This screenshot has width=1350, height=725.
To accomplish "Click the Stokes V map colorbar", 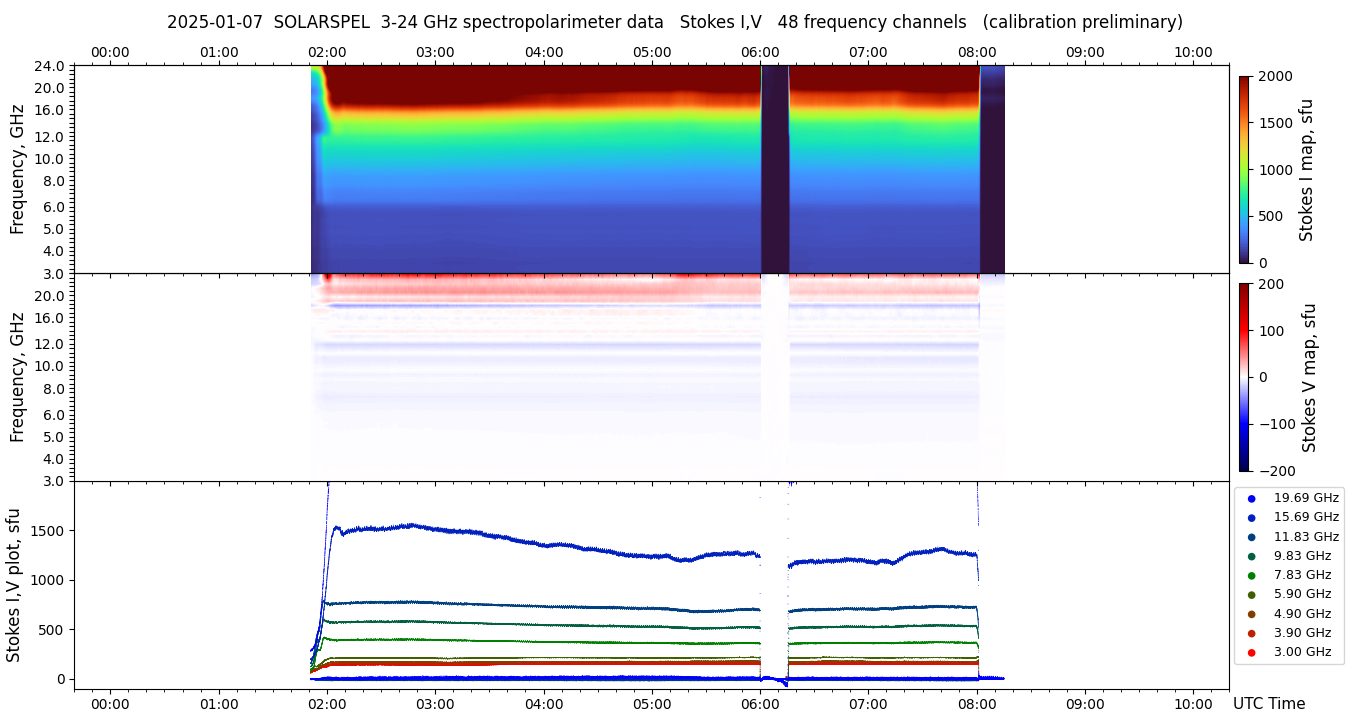I will pos(1244,376).
